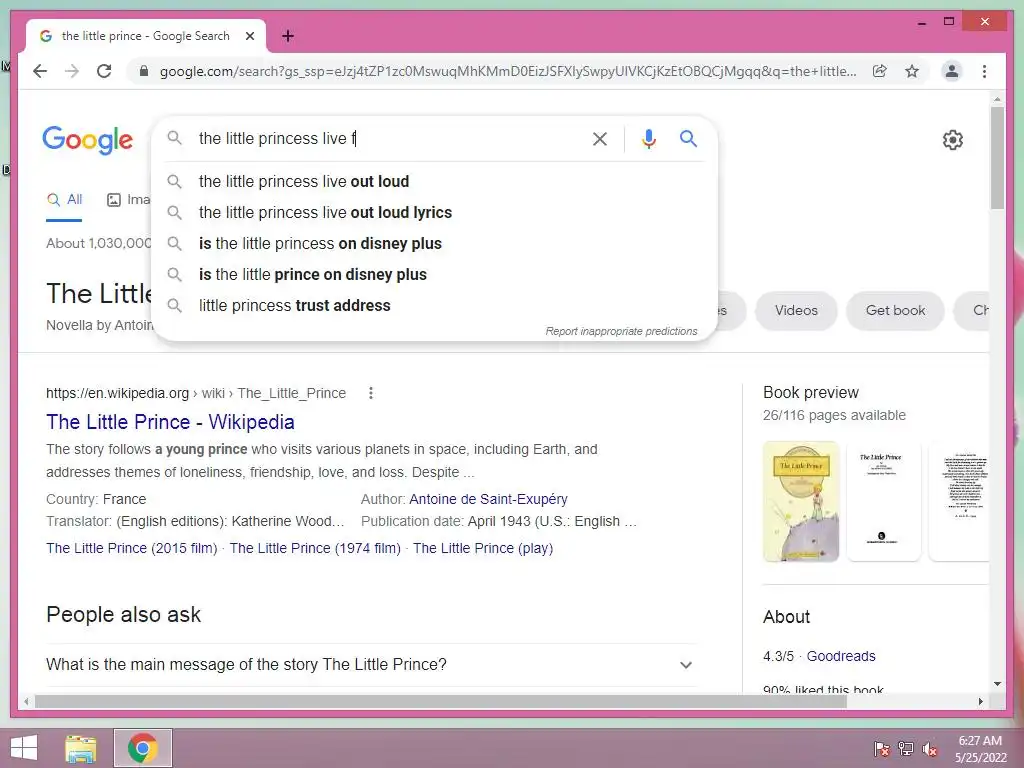Click the horizontal scrollbar thumb
Screen dimensions: 1024x768
tap(440, 702)
